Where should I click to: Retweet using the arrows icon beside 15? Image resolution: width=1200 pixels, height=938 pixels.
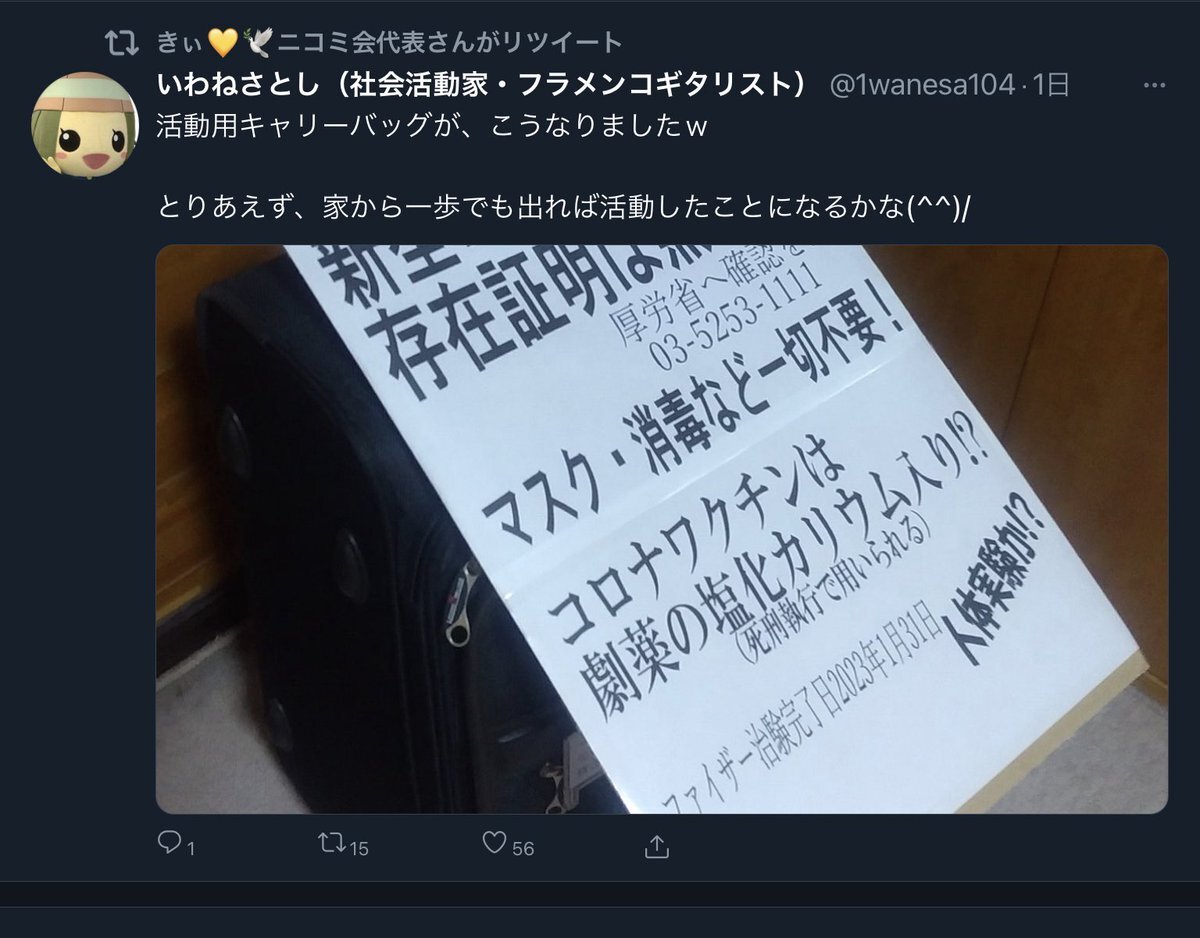click(x=331, y=844)
